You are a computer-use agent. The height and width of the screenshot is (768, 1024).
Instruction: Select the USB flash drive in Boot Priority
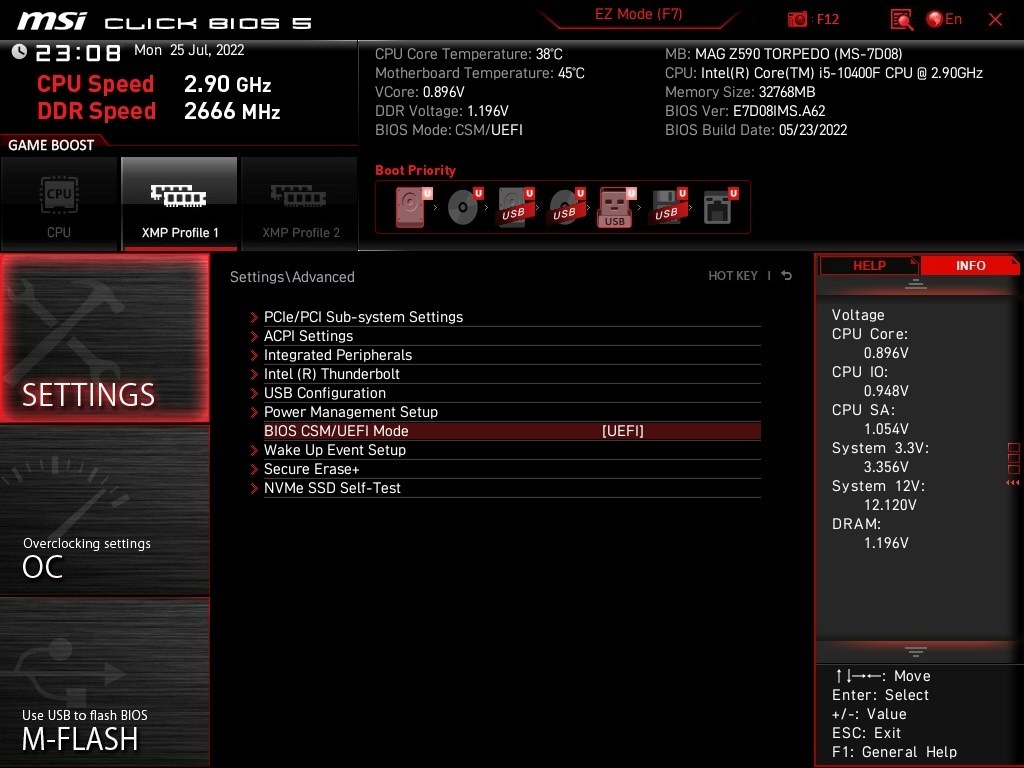point(615,207)
